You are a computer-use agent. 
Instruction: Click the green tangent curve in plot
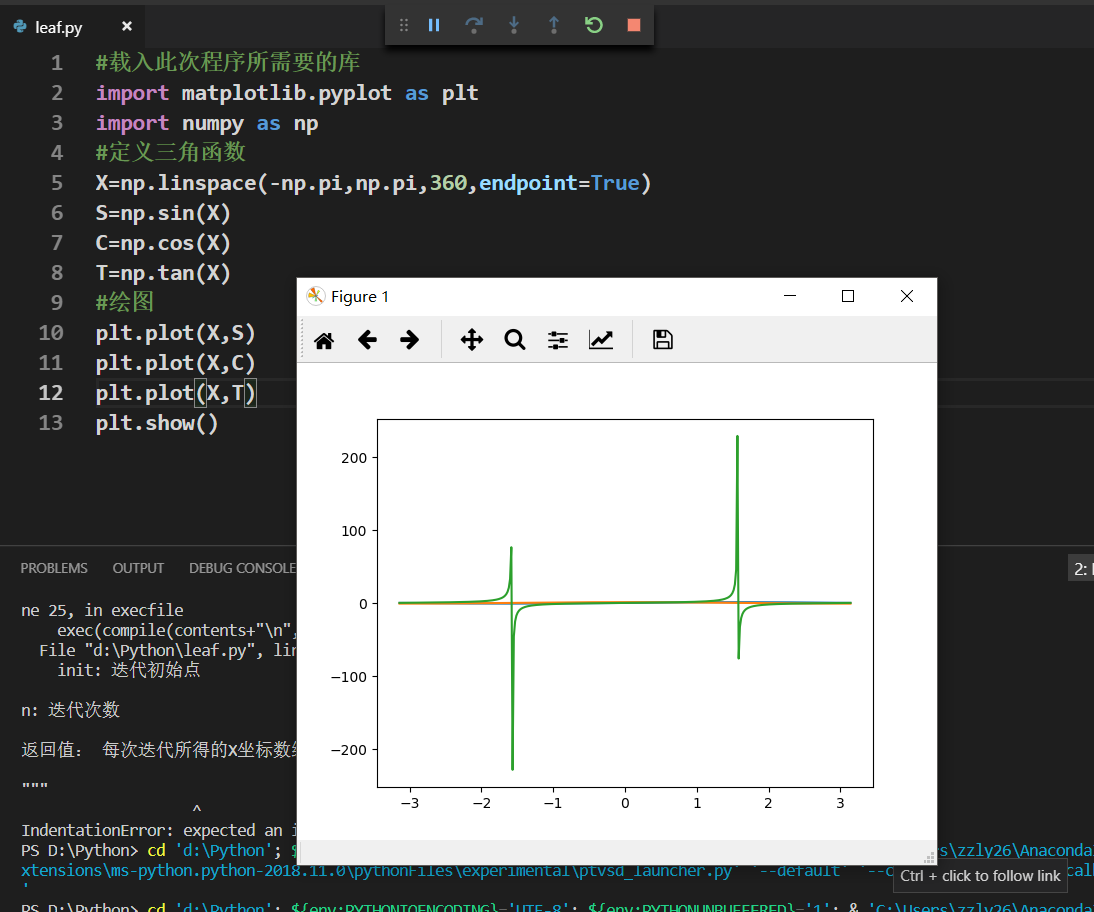[x=737, y=516]
